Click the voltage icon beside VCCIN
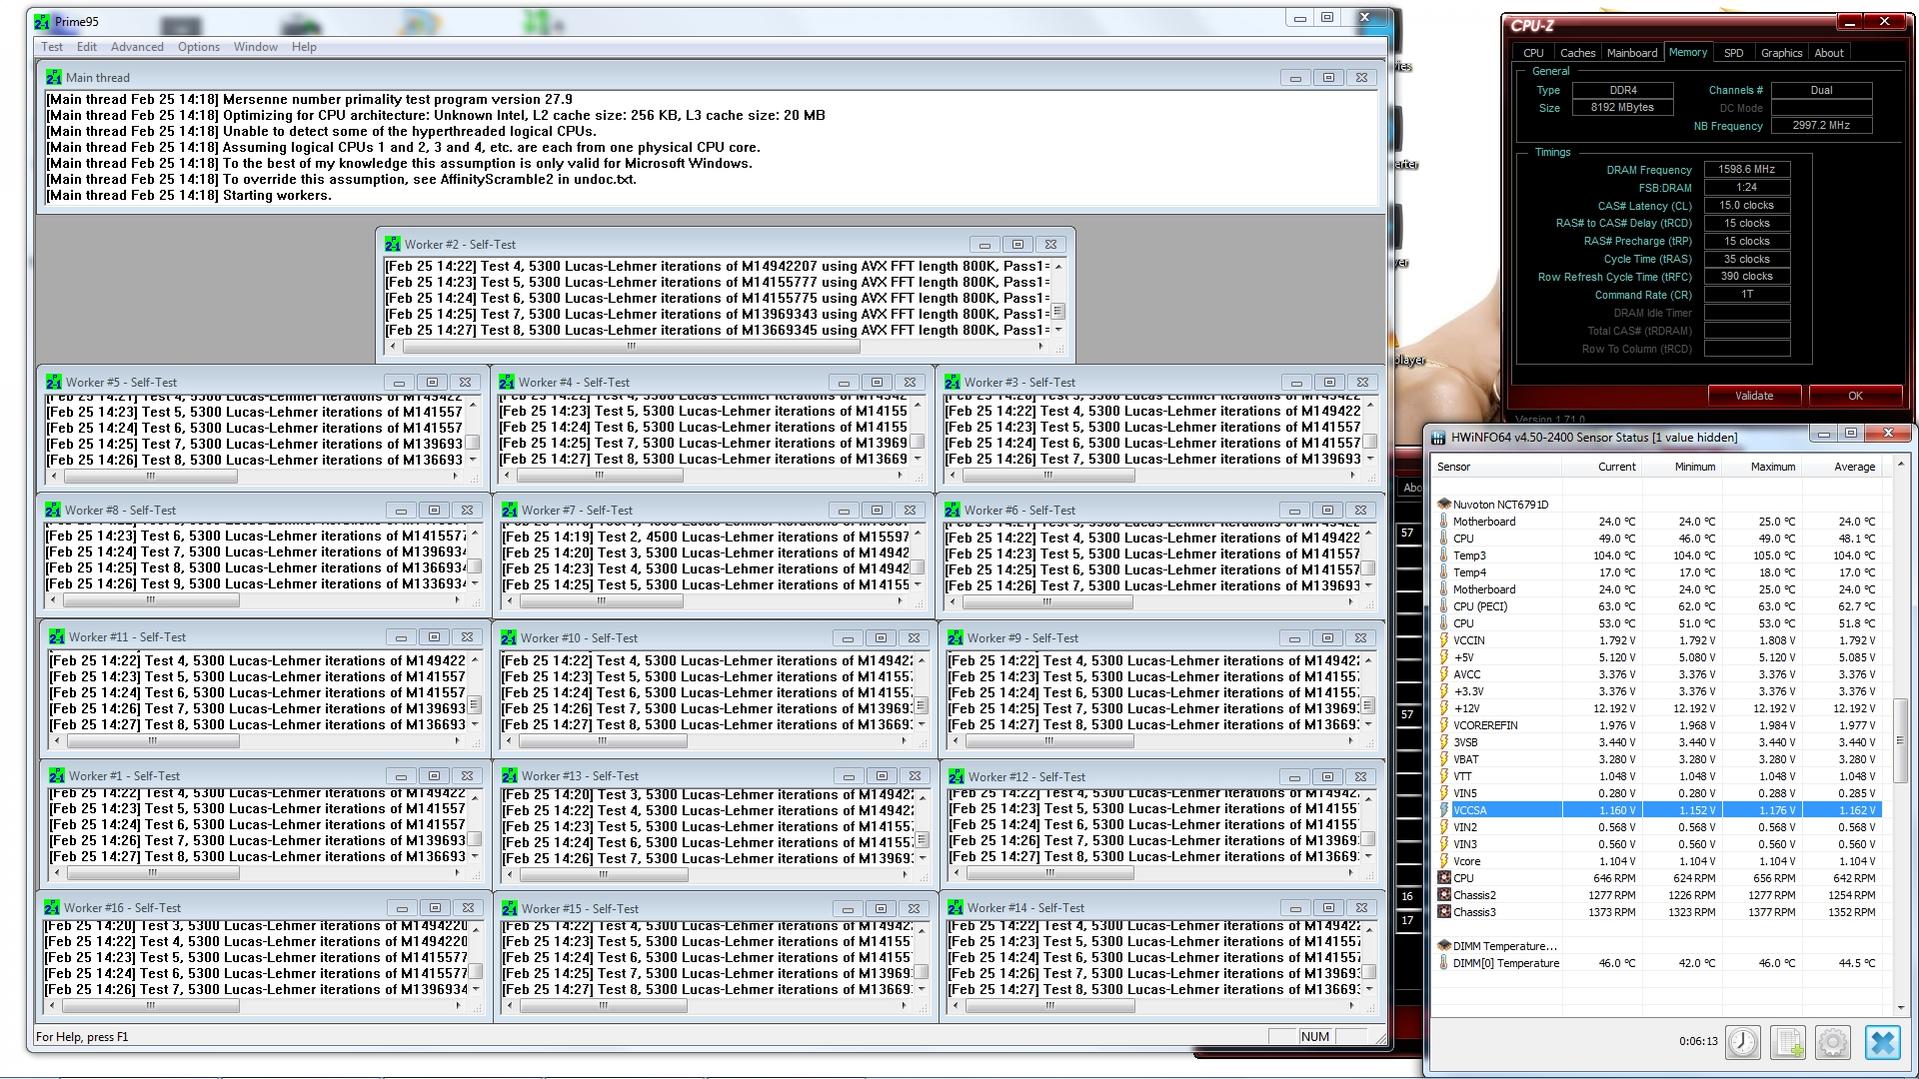 (1443, 640)
